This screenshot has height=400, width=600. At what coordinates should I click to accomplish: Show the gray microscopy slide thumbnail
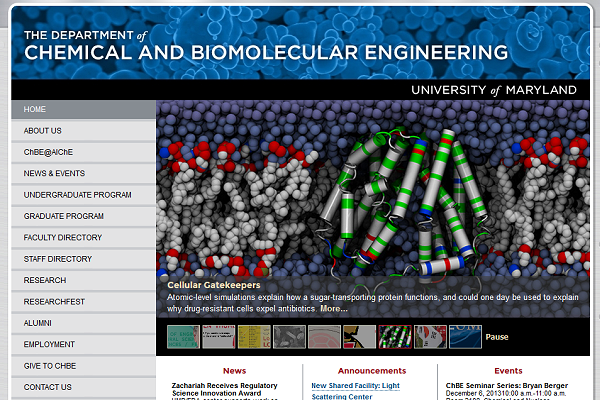(x=289, y=337)
